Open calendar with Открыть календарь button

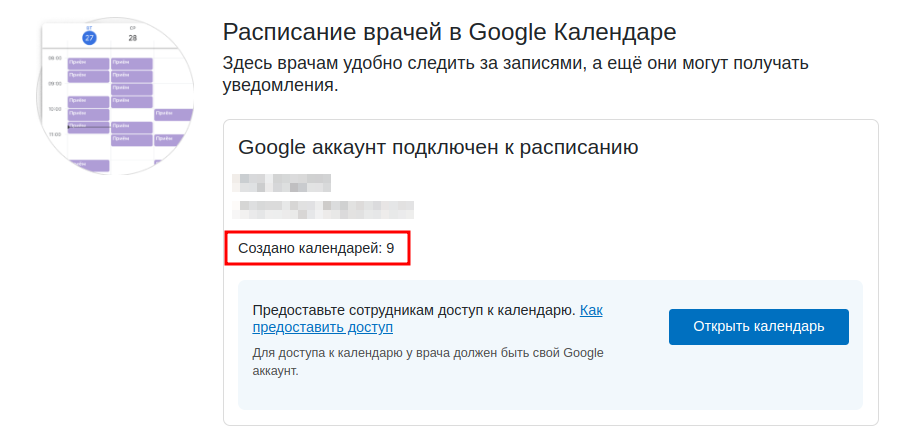coord(759,327)
